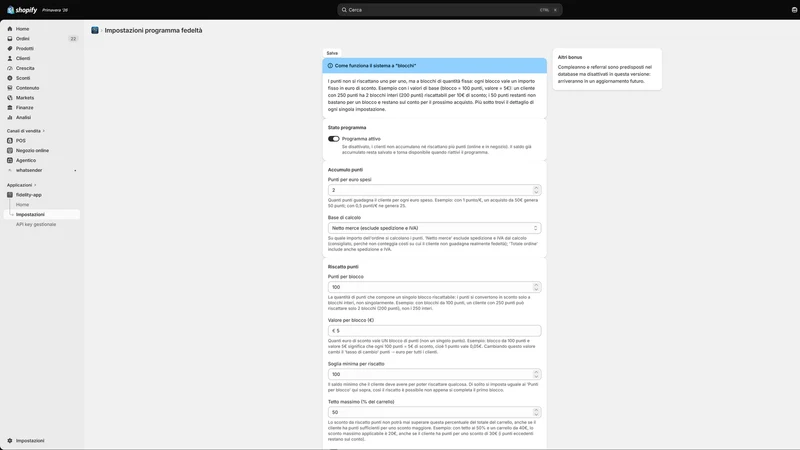The width and height of the screenshot is (800, 450).
Task: Click the Analisi bar chart icon
Action: (x=10, y=117)
